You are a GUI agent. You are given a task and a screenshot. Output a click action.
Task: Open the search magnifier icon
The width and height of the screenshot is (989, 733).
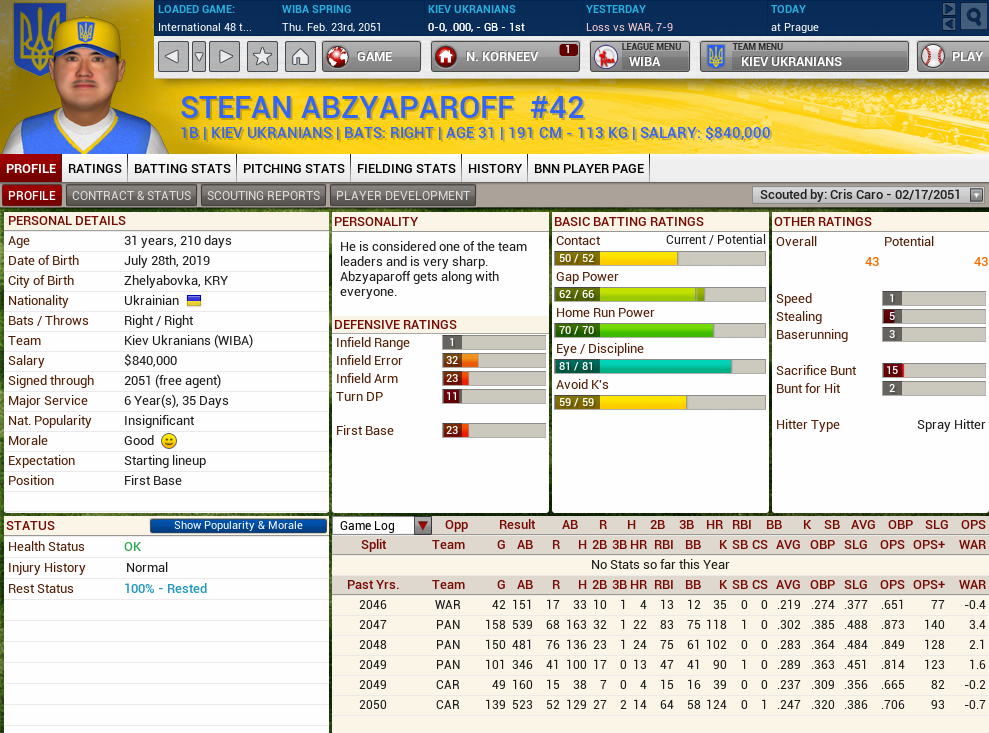(x=973, y=17)
